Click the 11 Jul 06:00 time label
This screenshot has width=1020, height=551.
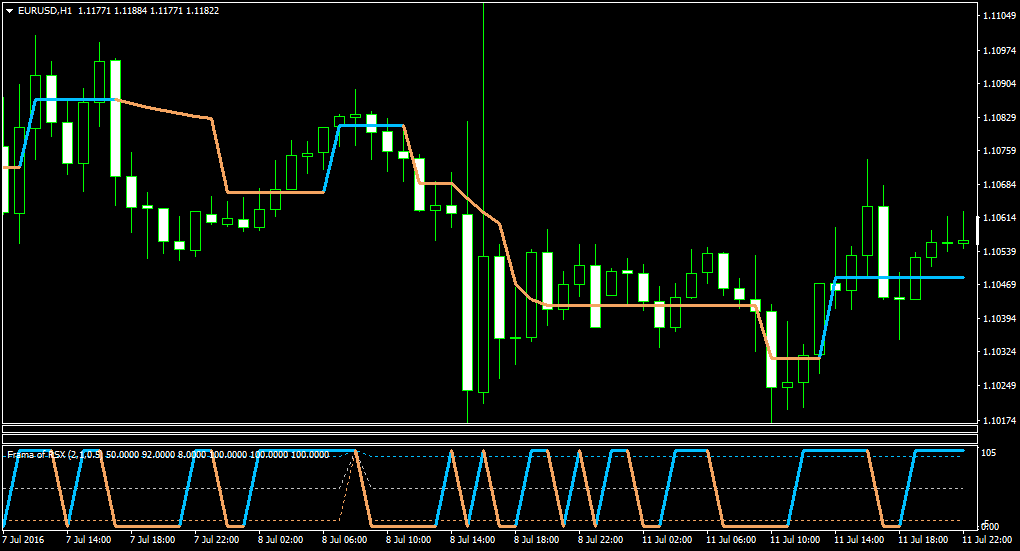tap(731, 540)
